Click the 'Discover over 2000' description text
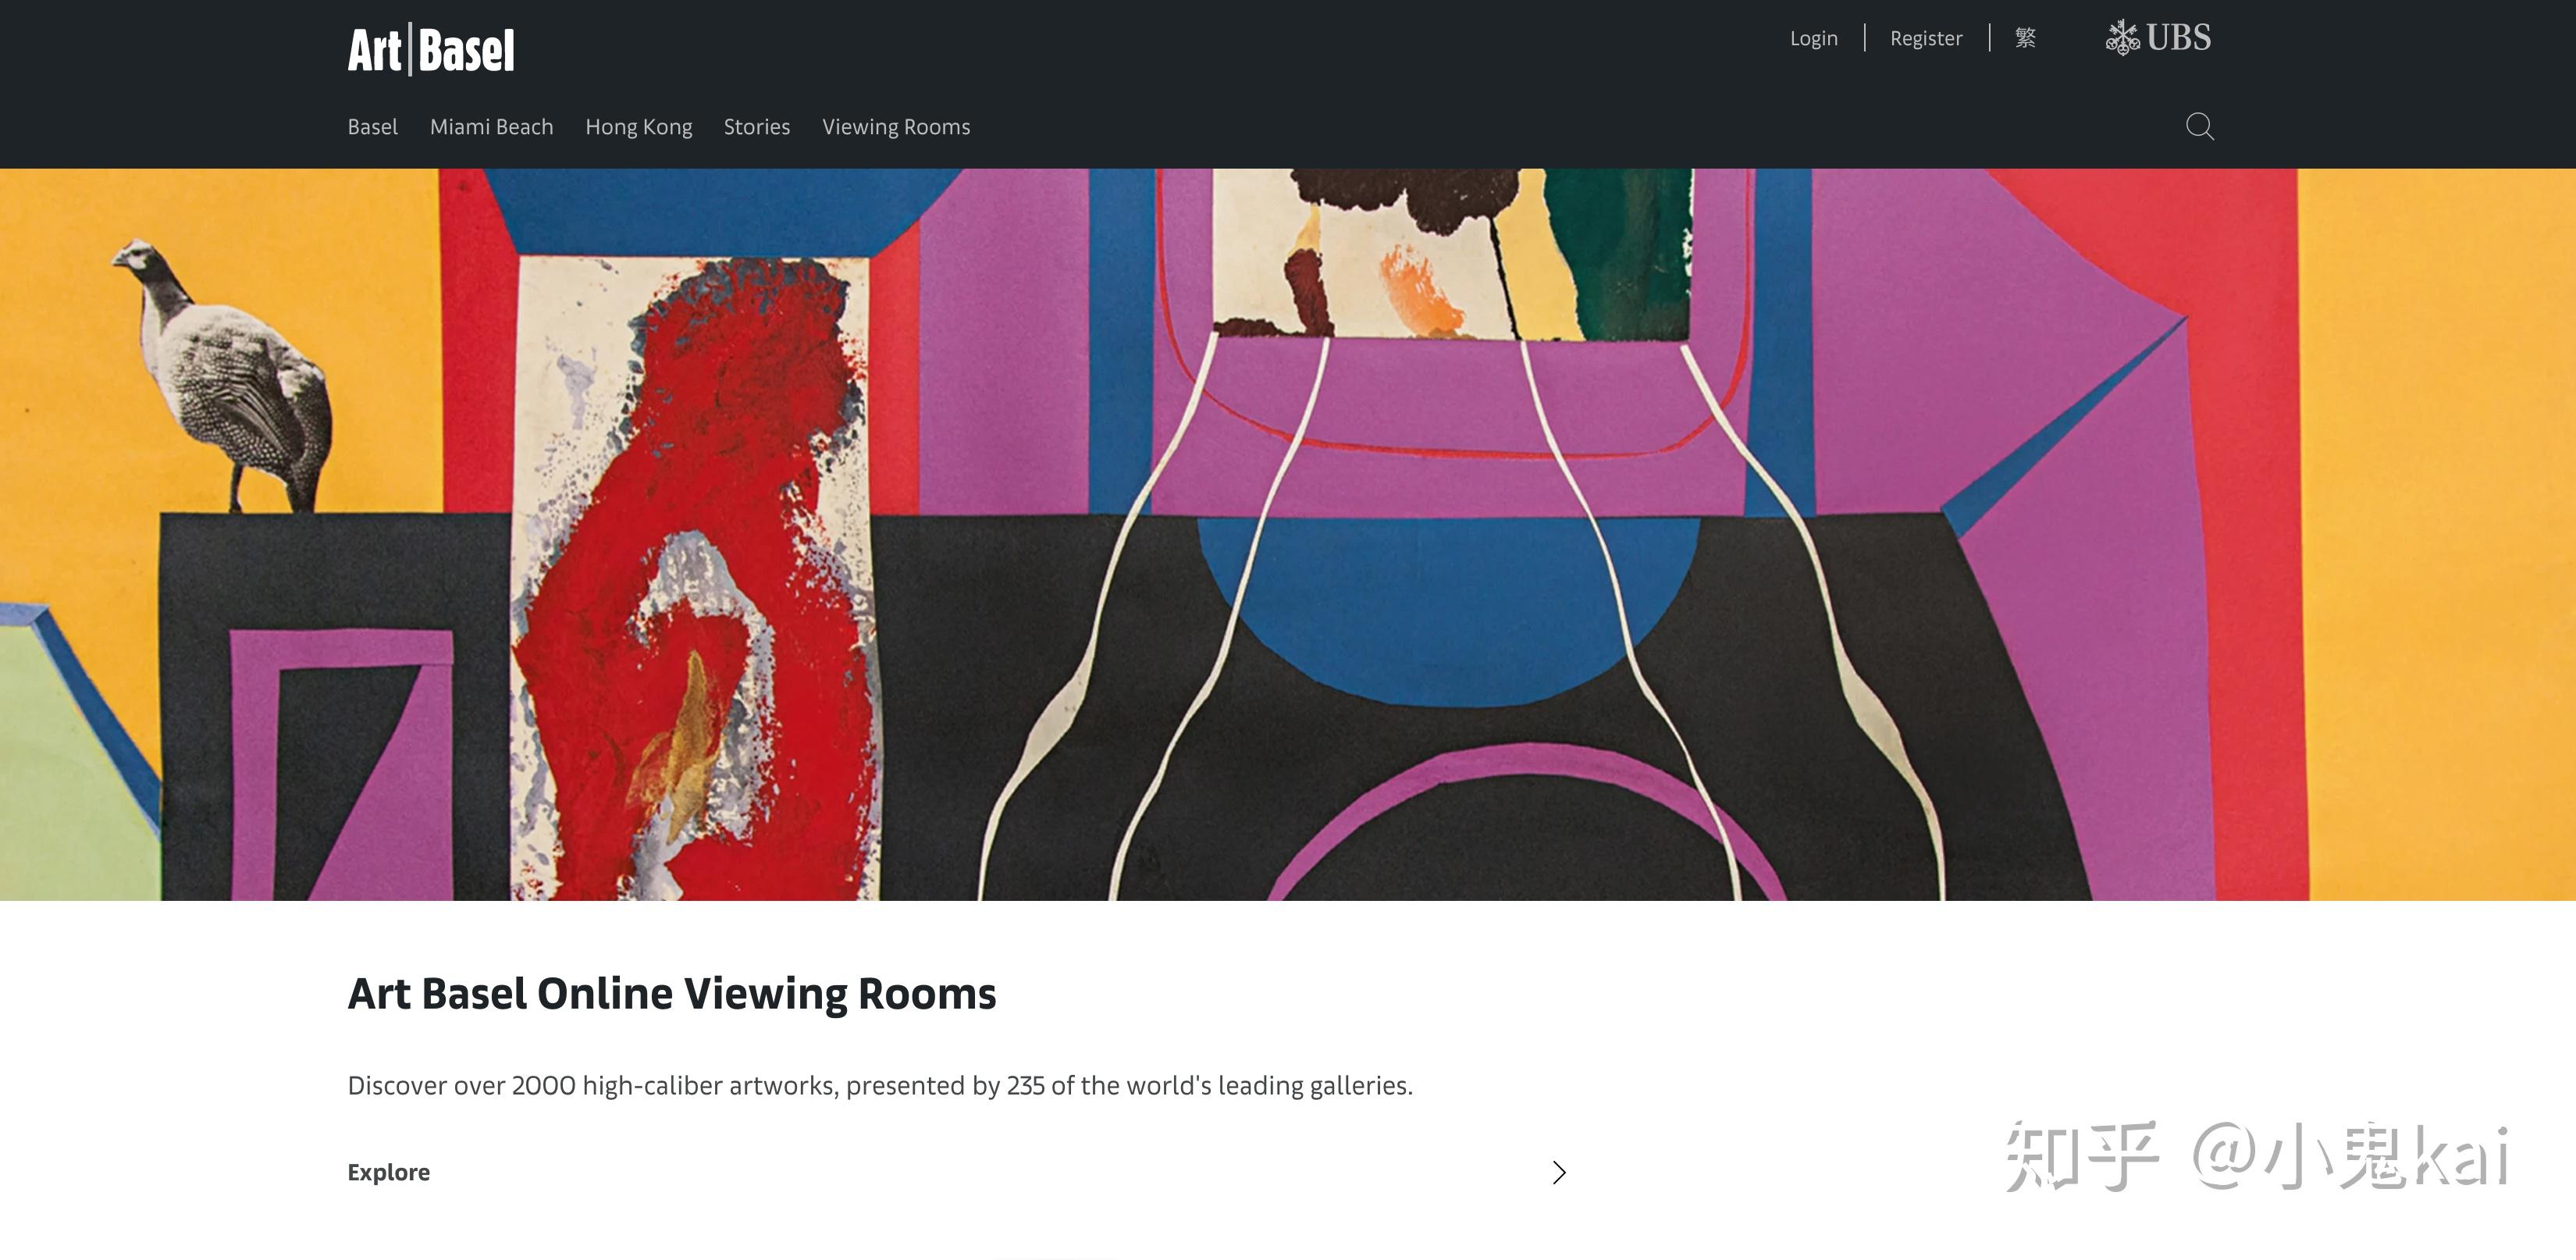The width and height of the screenshot is (2576, 1260). (x=879, y=1085)
